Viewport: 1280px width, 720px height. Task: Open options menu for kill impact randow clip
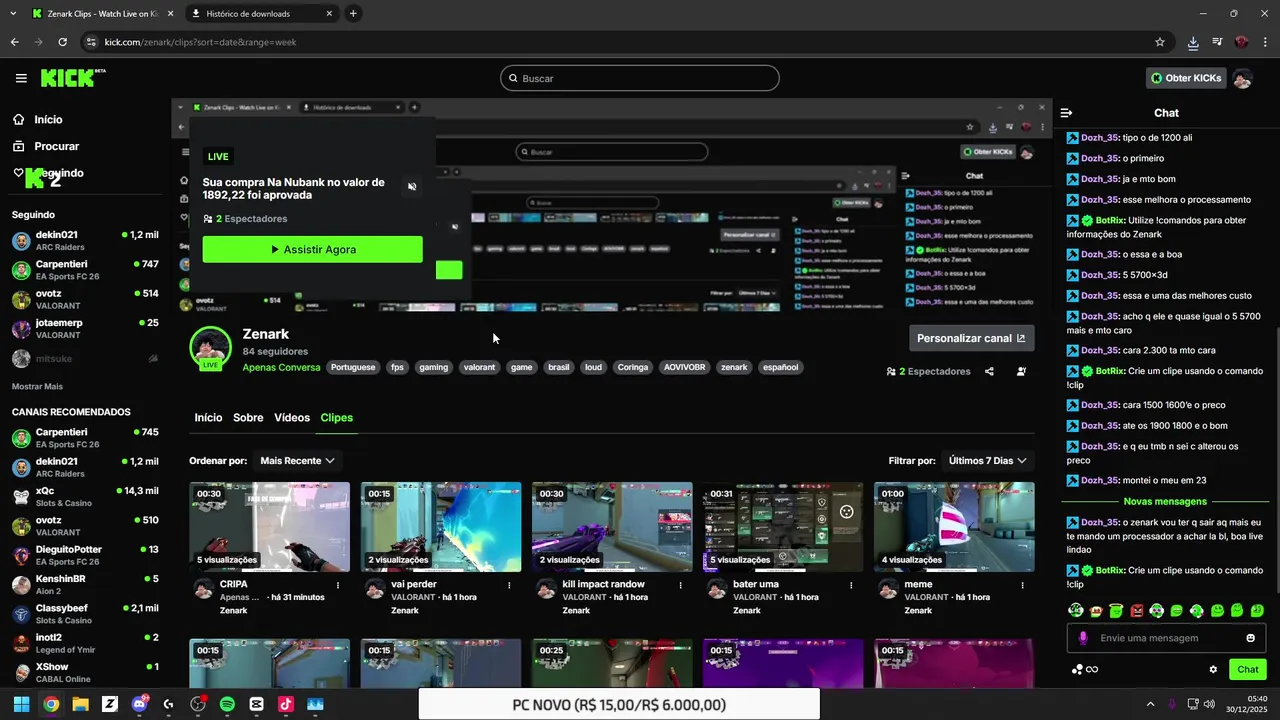pyautogui.click(x=680, y=585)
